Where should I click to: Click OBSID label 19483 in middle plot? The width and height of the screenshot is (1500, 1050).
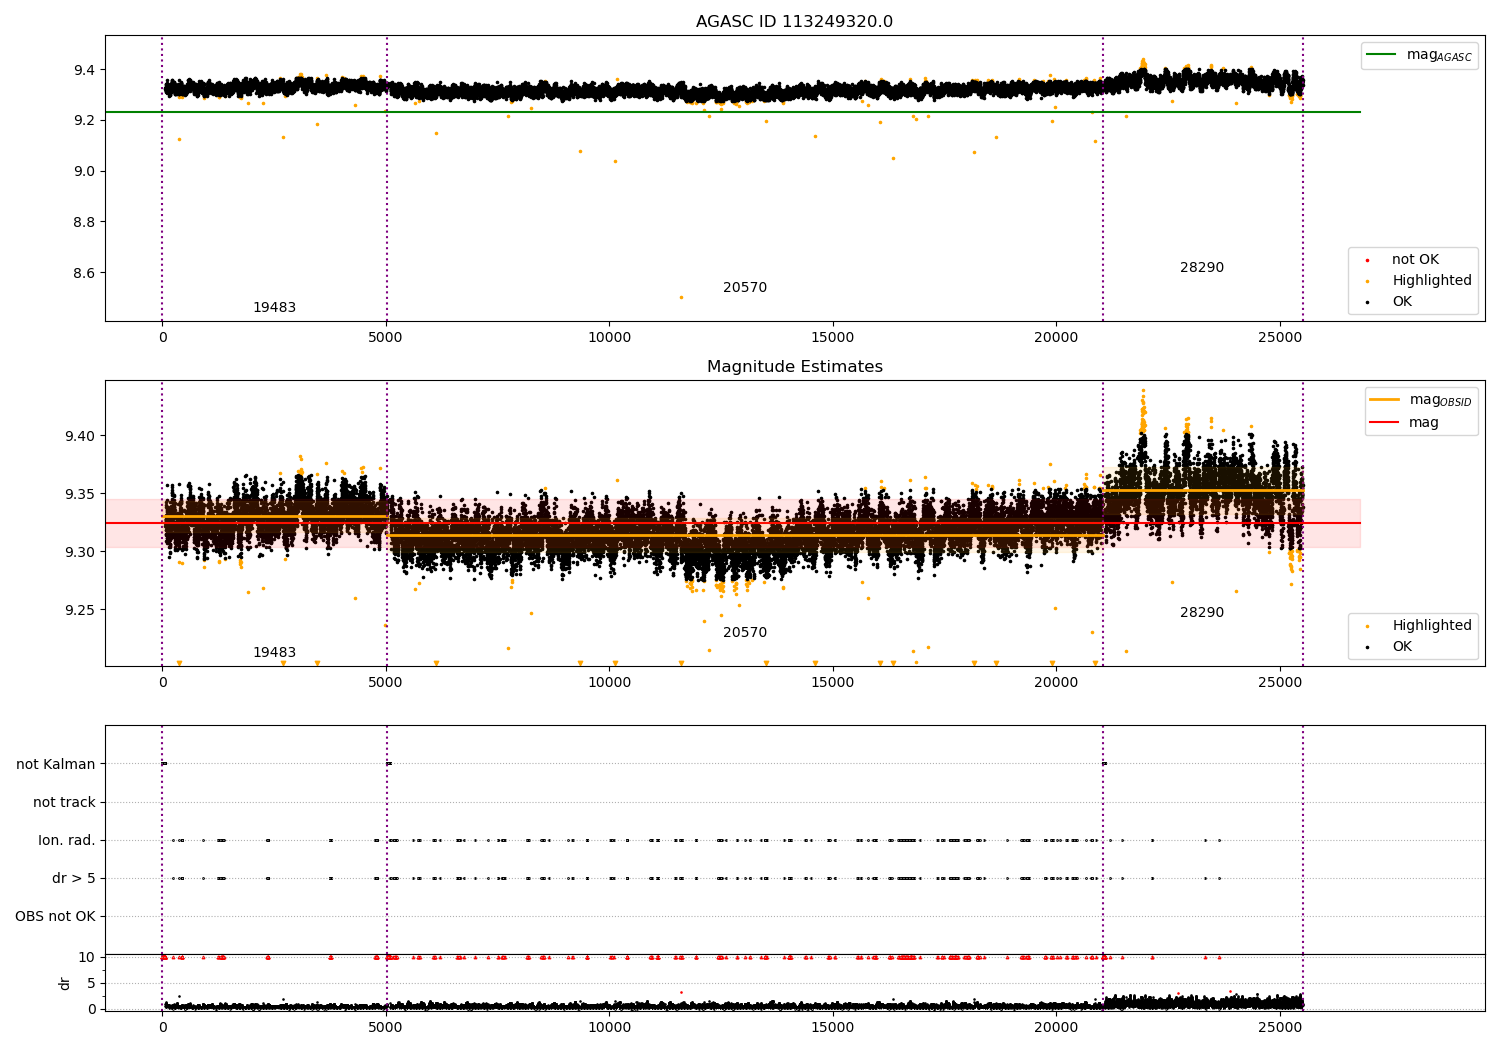(x=274, y=653)
